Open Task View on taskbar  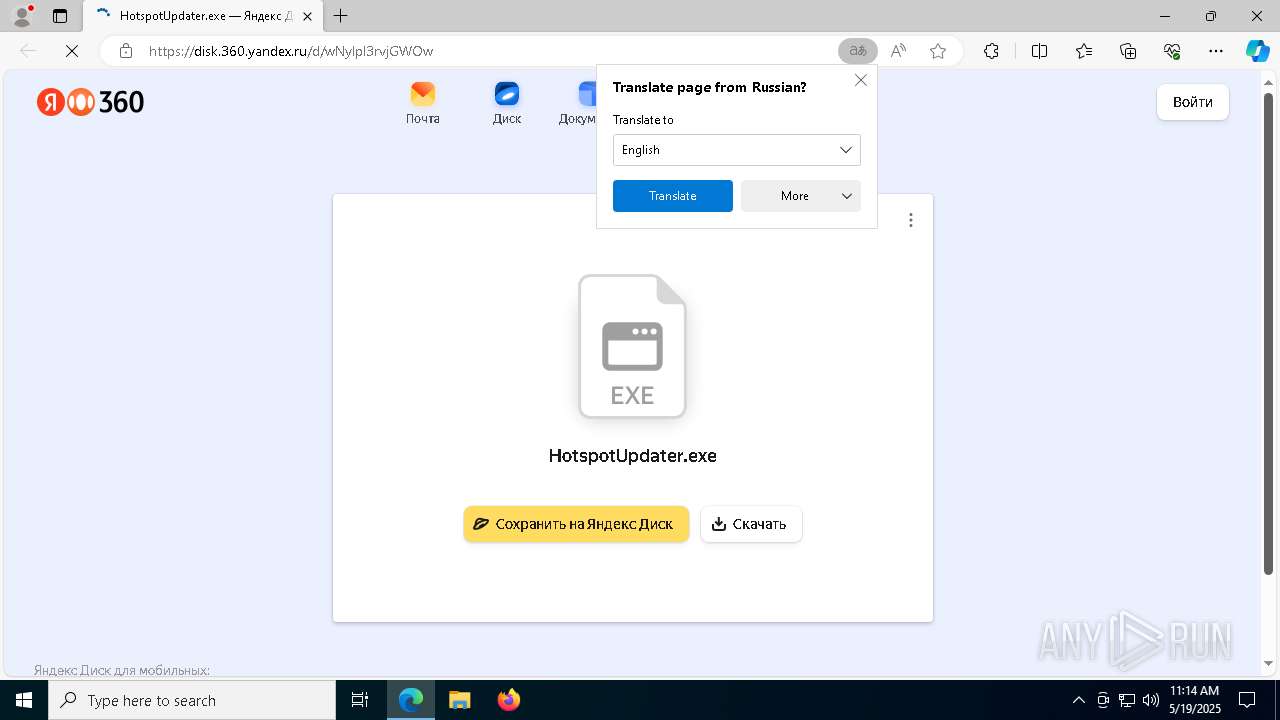[x=361, y=700]
